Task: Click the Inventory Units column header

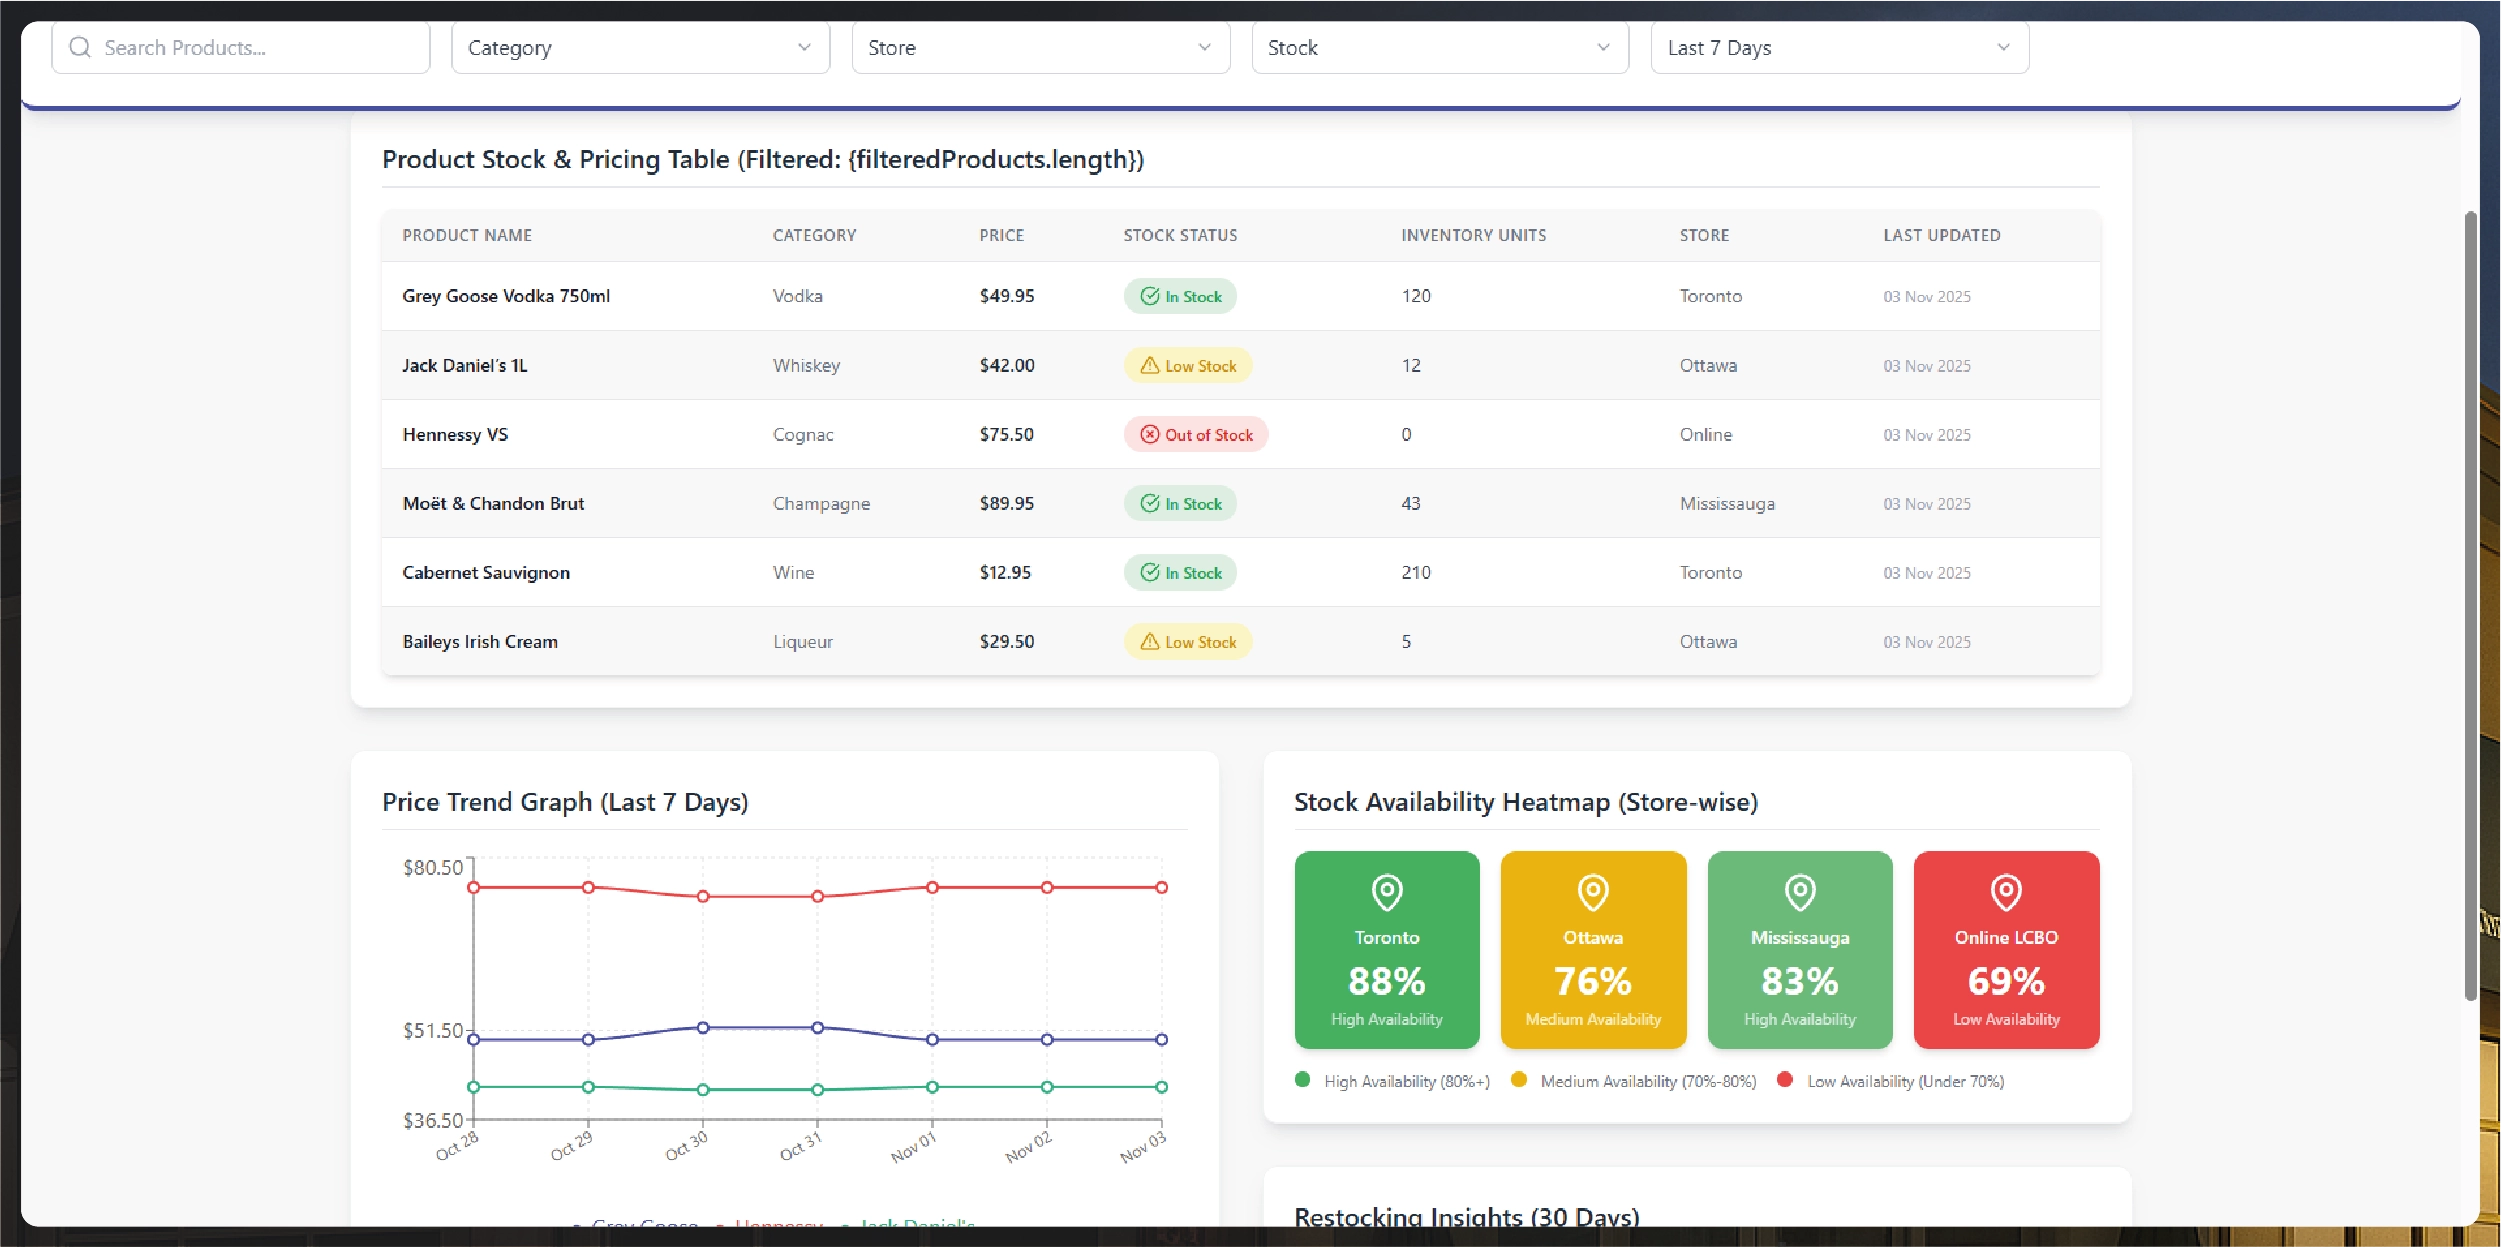Action: pyautogui.click(x=1473, y=235)
